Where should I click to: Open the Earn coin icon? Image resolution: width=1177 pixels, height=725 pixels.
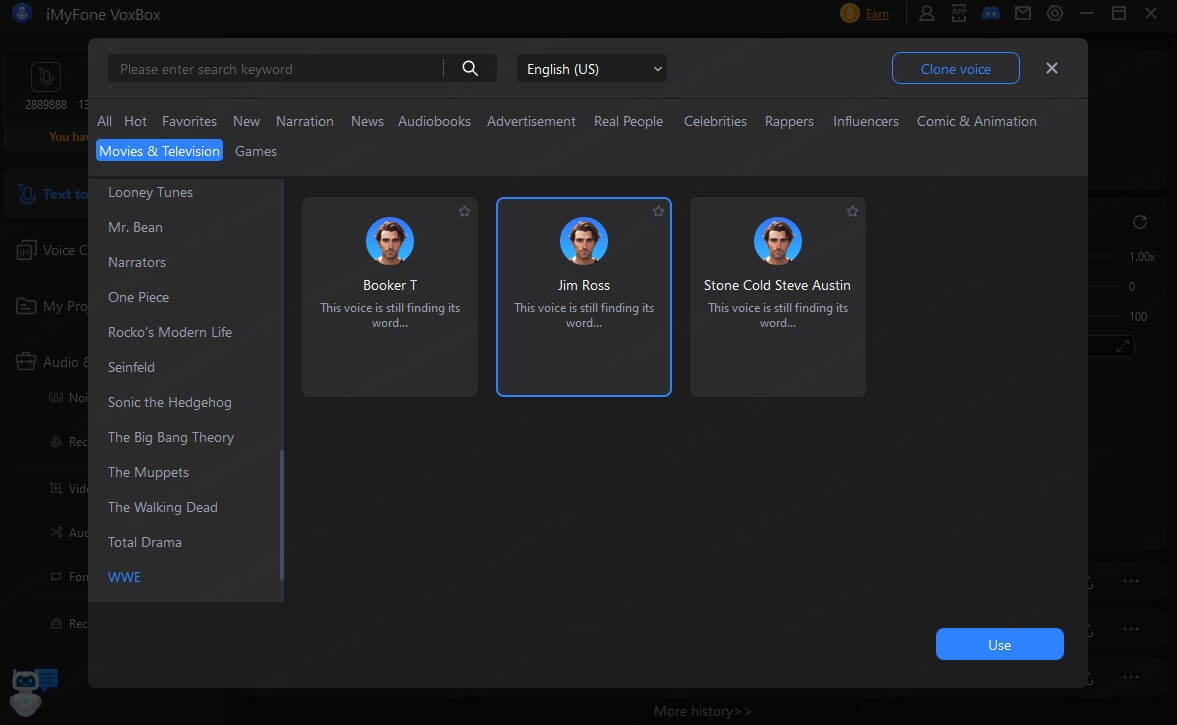[850, 14]
